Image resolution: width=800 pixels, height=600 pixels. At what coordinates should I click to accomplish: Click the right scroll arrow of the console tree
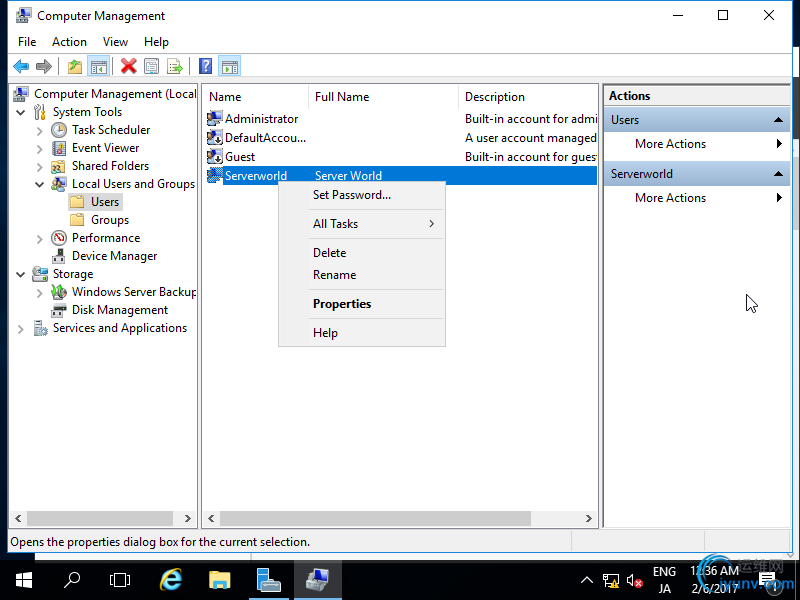coord(188,519)
